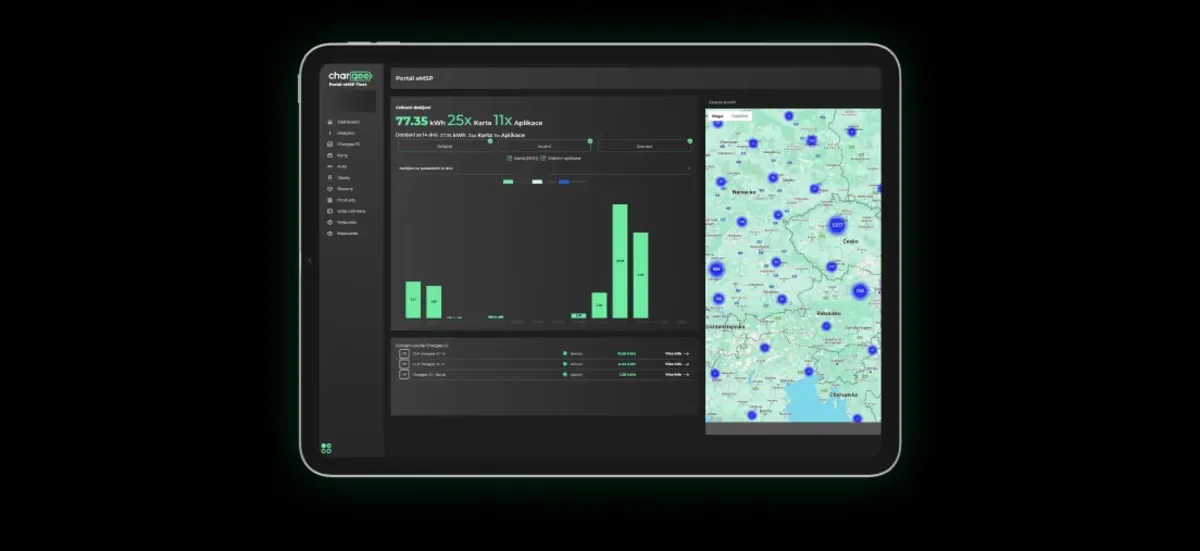Click the blue legend swatch above chart

pyautogui.click(x=564, y=181)
